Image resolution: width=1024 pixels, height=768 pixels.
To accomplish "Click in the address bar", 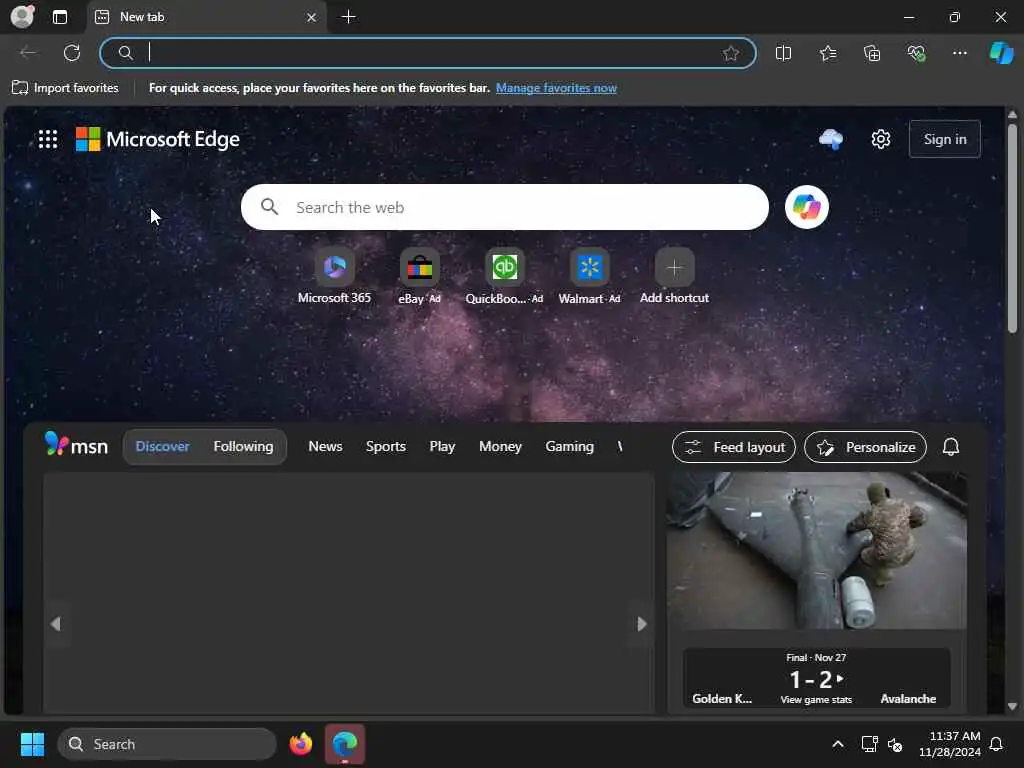I will (x=428, y=53).
